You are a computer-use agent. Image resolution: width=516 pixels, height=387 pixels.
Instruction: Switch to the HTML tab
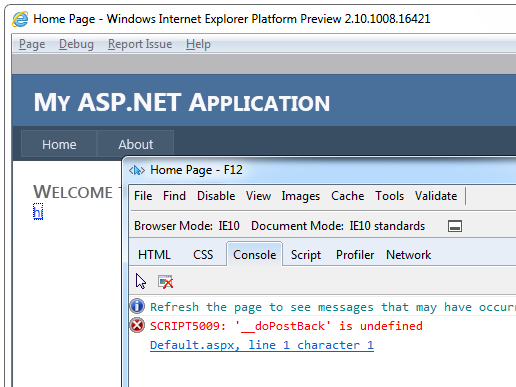point(154,255)
